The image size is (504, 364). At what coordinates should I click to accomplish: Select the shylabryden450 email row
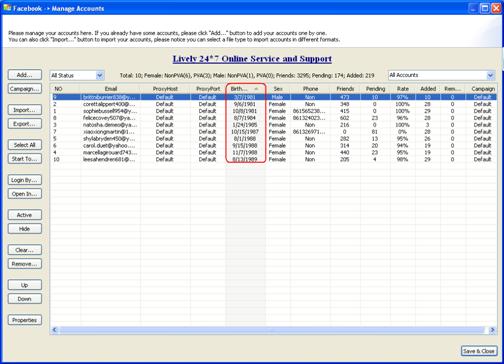[273, 139]
